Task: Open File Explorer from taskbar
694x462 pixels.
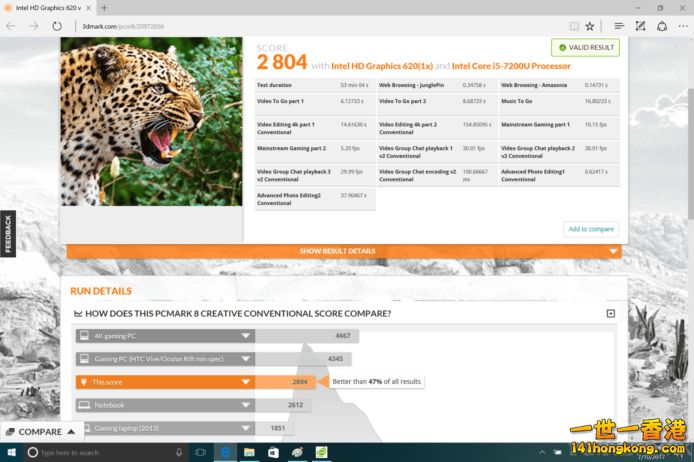Action: 249,452
